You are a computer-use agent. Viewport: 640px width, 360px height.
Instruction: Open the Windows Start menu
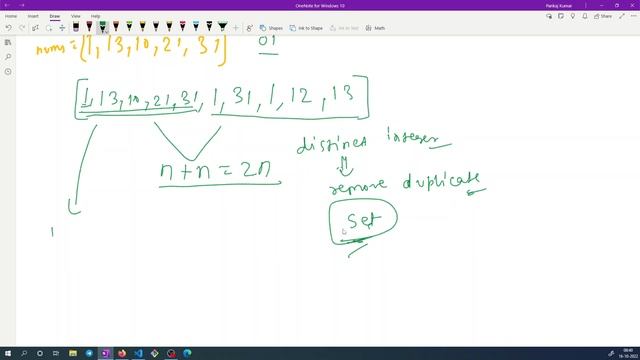(x=8, y=353)
